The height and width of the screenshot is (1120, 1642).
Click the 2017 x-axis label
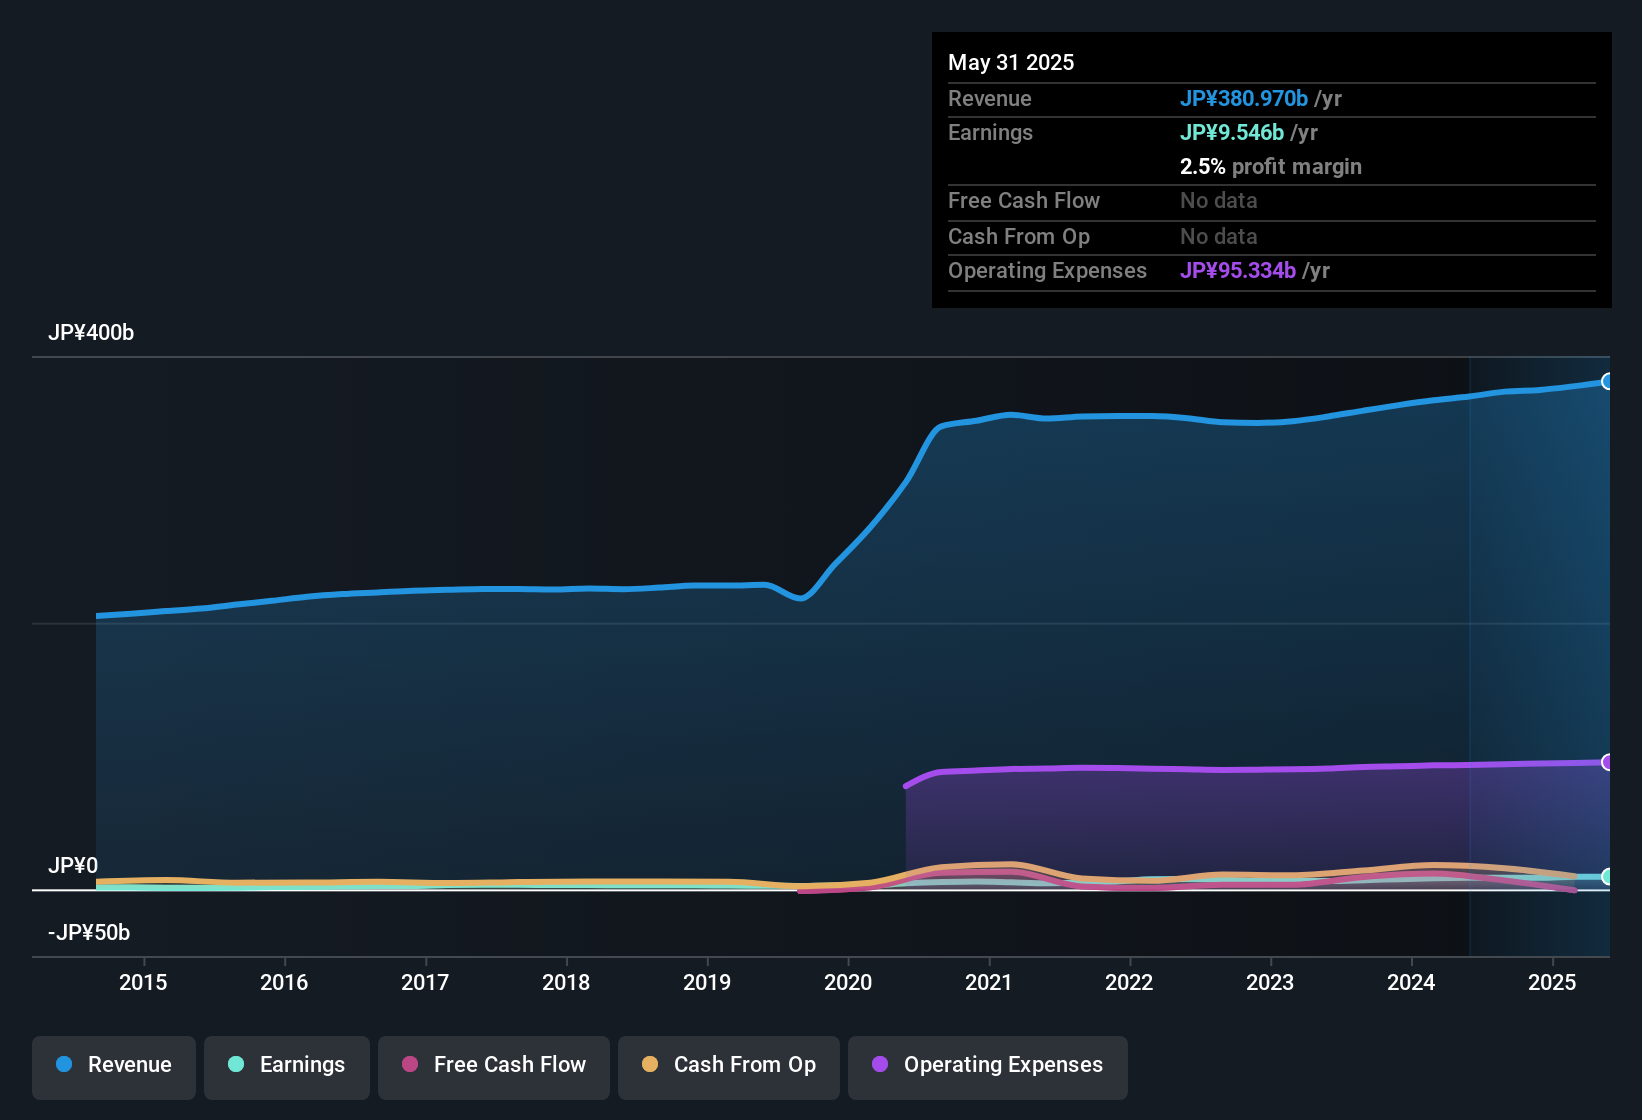pyautogui.click(x=425, y=982)
